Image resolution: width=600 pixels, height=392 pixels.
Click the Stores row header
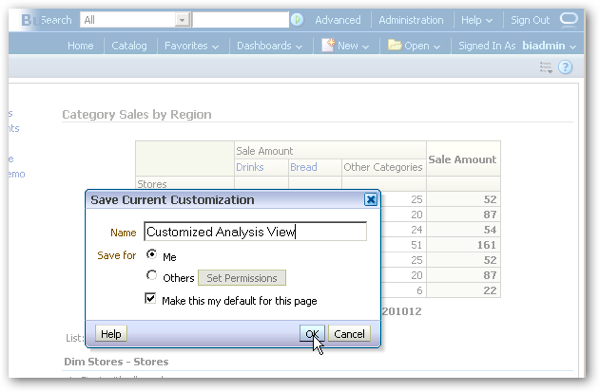152,184
